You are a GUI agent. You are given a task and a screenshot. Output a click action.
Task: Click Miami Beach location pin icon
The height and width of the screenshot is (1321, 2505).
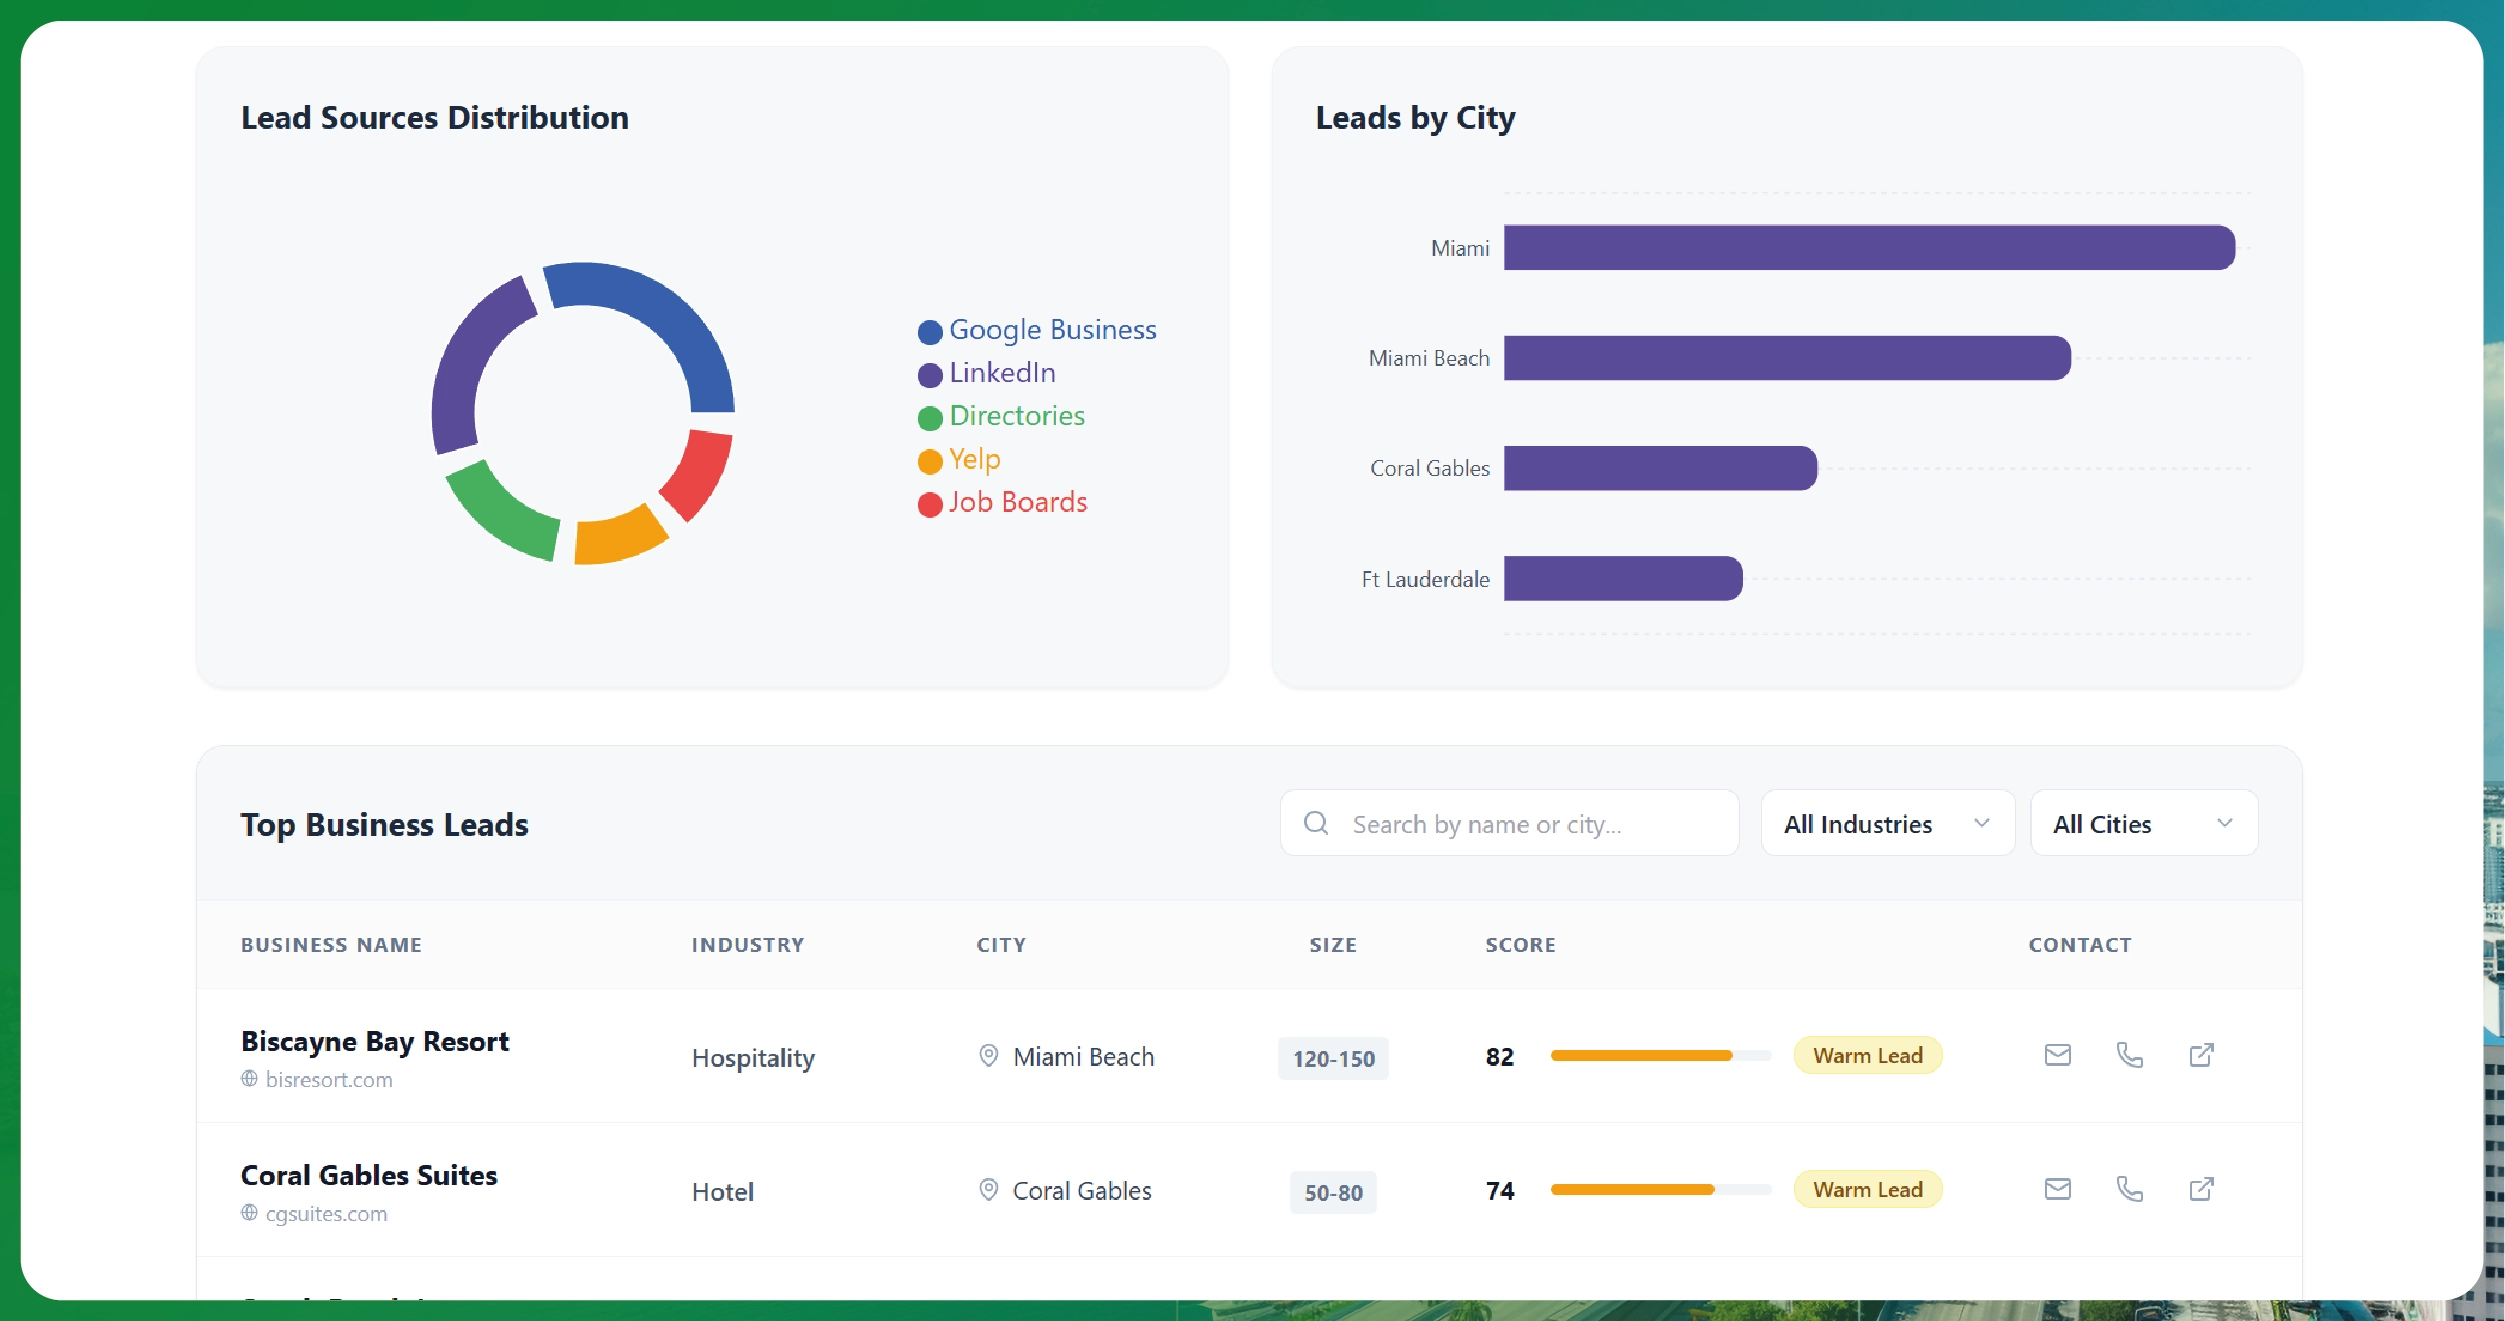pos(988,1056)
